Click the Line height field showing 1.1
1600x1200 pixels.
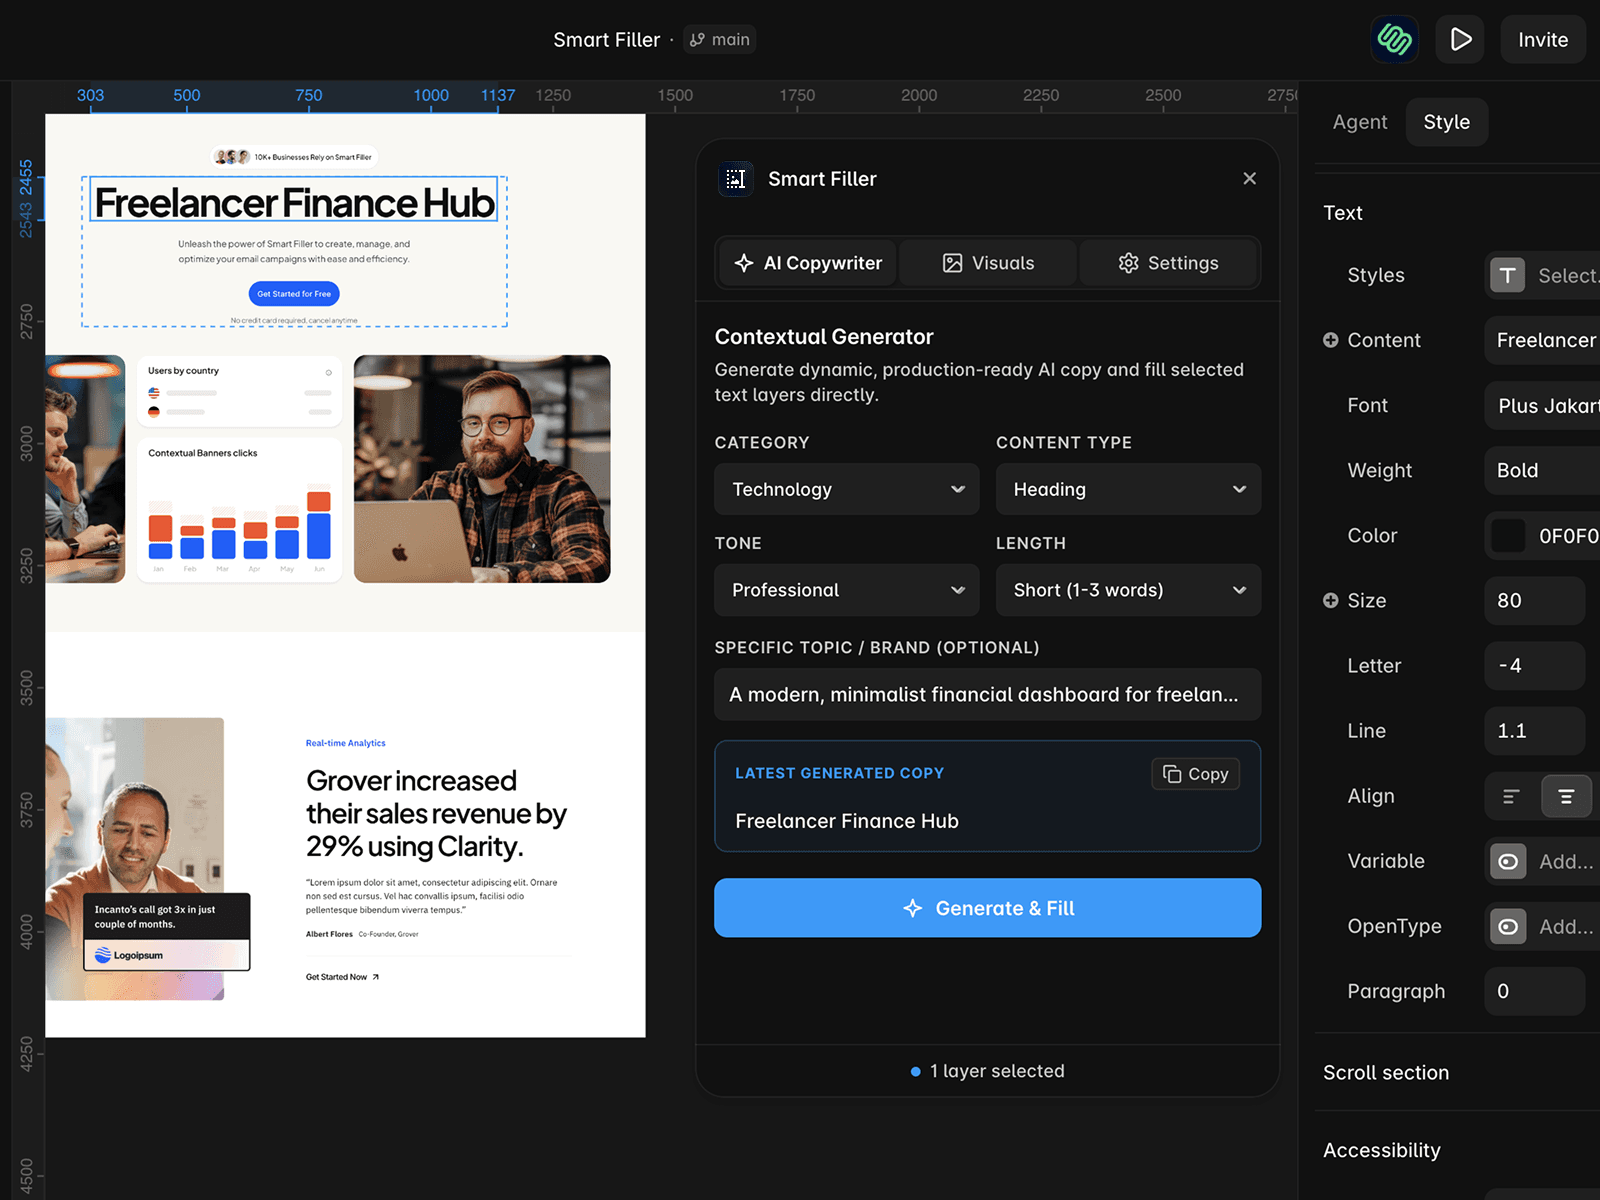1534,731
